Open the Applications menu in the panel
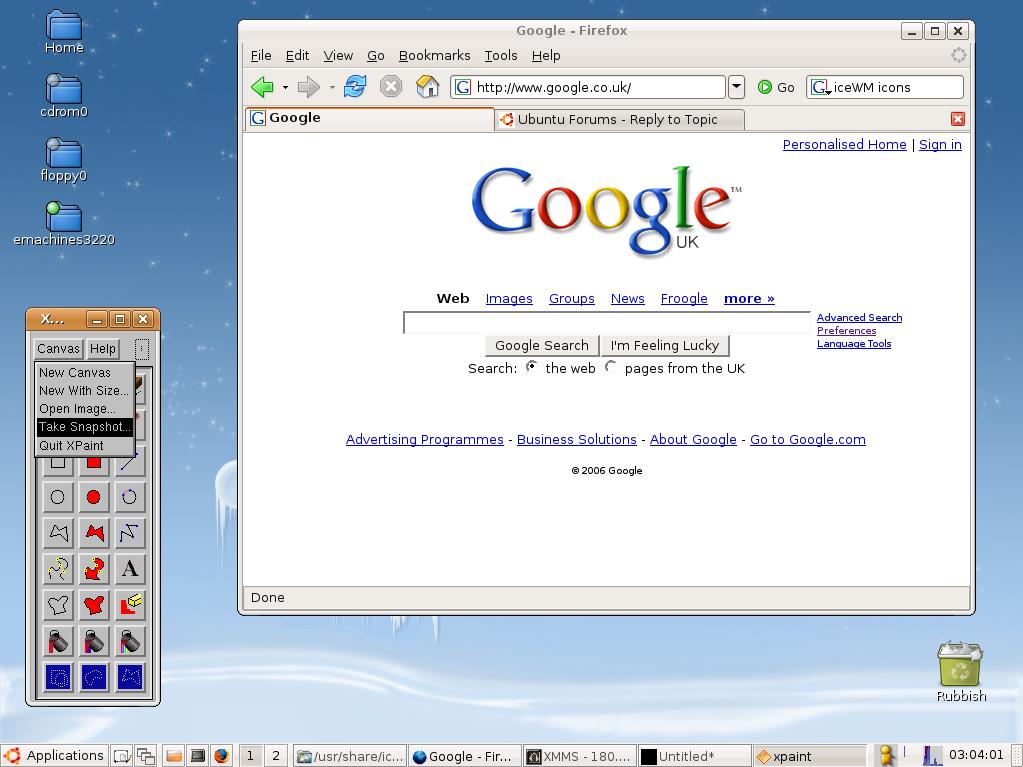This screenshot has width=1023, height=767. (x=55, y=756)
